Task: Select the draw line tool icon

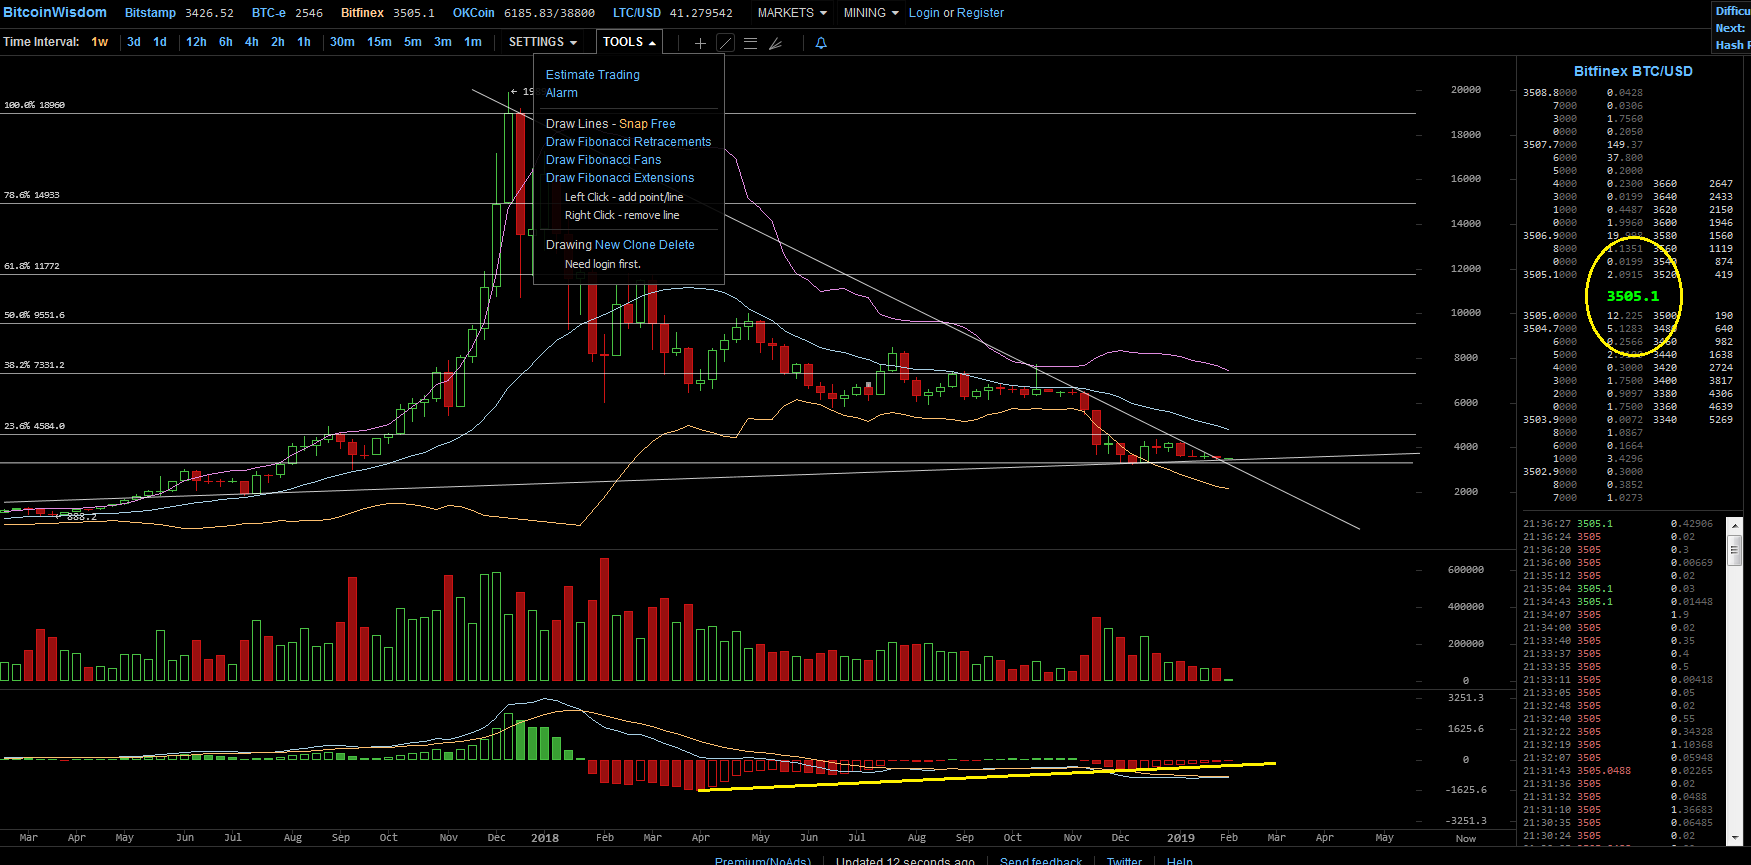Action: click(726, 43)
